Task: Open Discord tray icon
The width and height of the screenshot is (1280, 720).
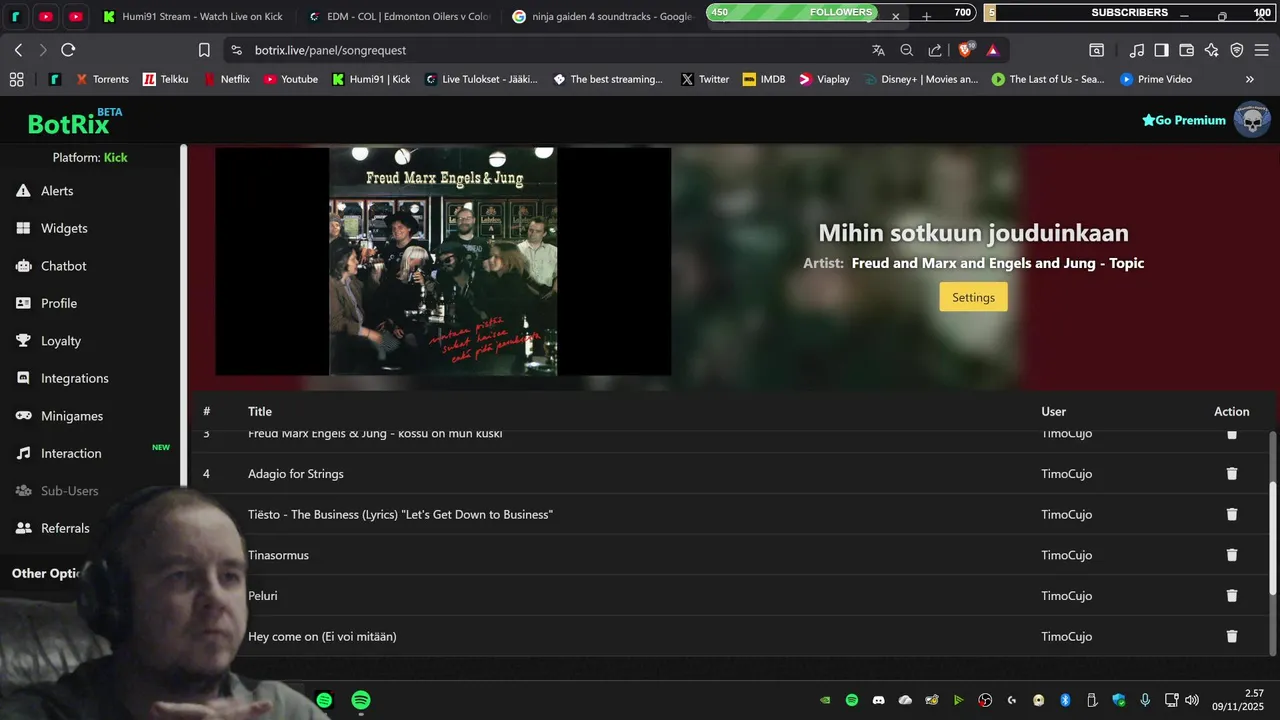Action: pyautogui.click(x=878, y=700)
